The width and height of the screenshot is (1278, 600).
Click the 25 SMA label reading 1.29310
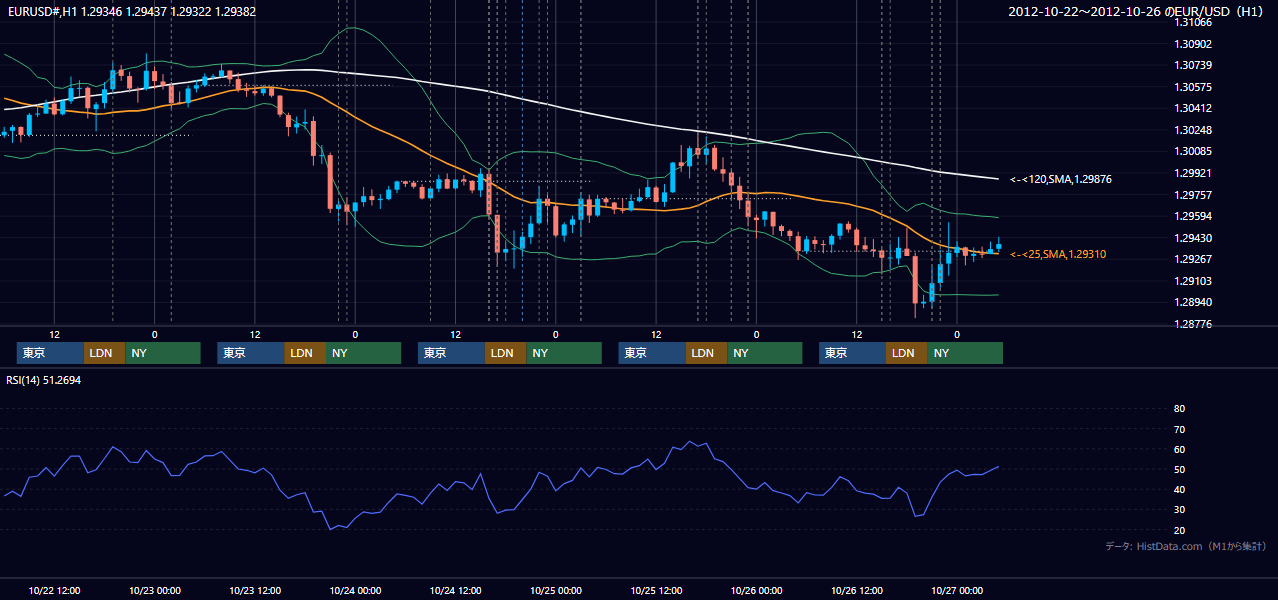tap(1058, 255)
